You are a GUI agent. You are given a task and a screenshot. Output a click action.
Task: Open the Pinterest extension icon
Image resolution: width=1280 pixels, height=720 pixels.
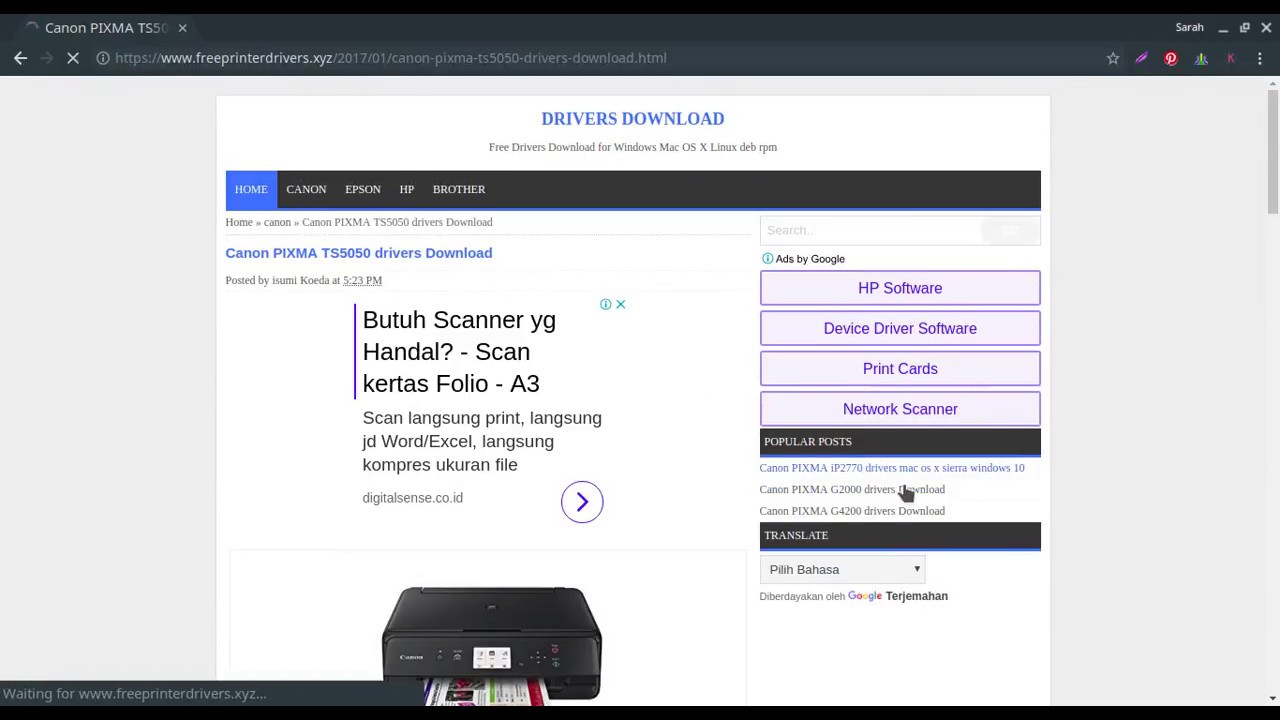1171,58
